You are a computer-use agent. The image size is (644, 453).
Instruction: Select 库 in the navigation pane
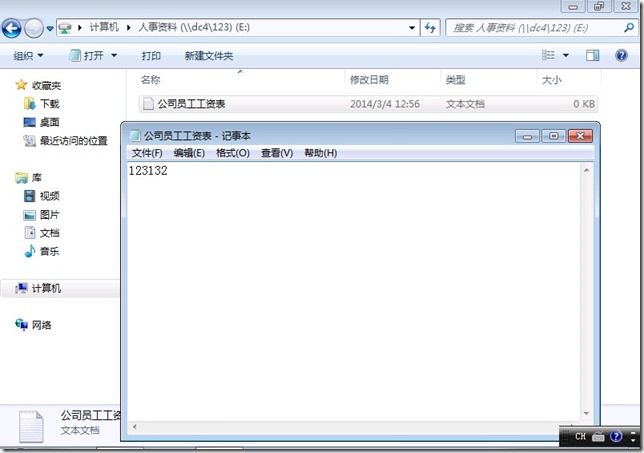37,177
